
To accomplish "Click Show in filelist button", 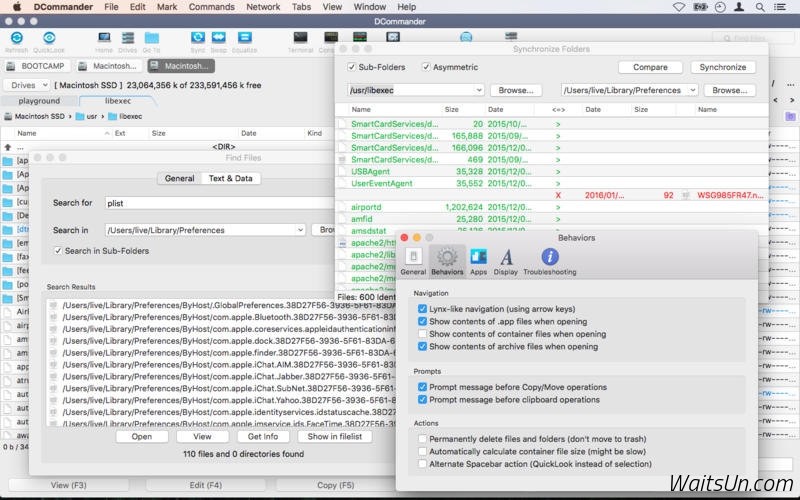I will pyautogui.click(x=335, y=436).
